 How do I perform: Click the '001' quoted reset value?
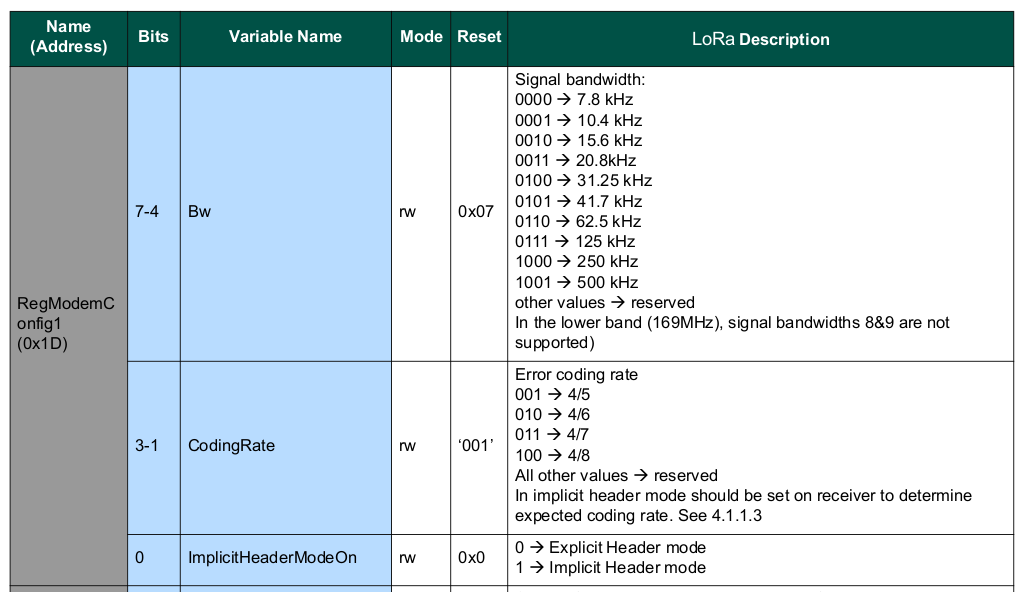click(476, 445)
